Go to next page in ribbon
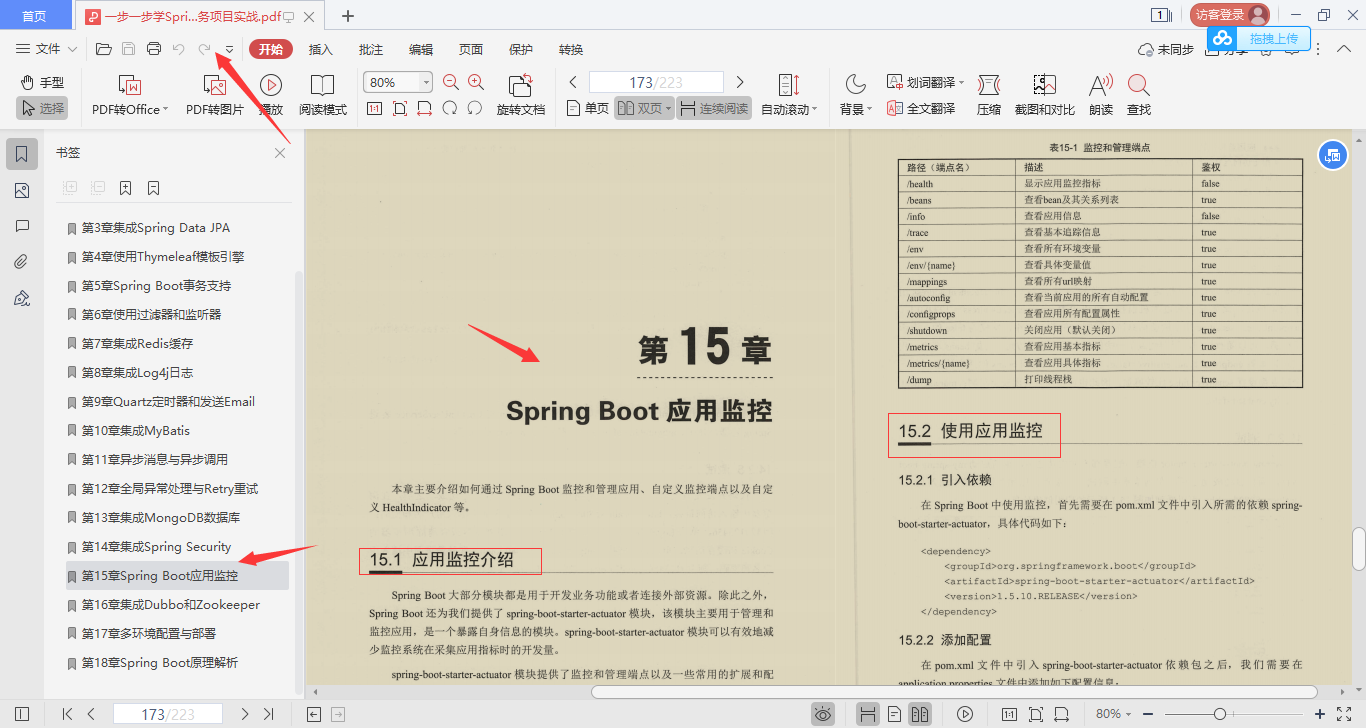 point(740,82)
